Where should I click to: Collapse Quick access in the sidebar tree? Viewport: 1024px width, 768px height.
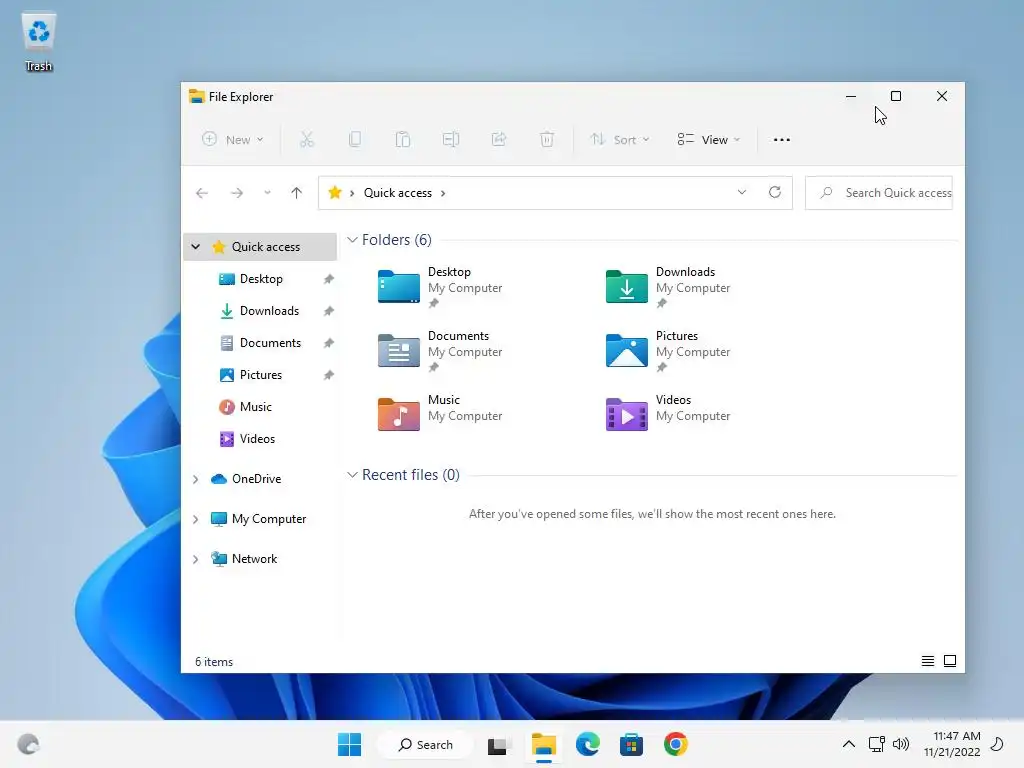coord(195,247)
